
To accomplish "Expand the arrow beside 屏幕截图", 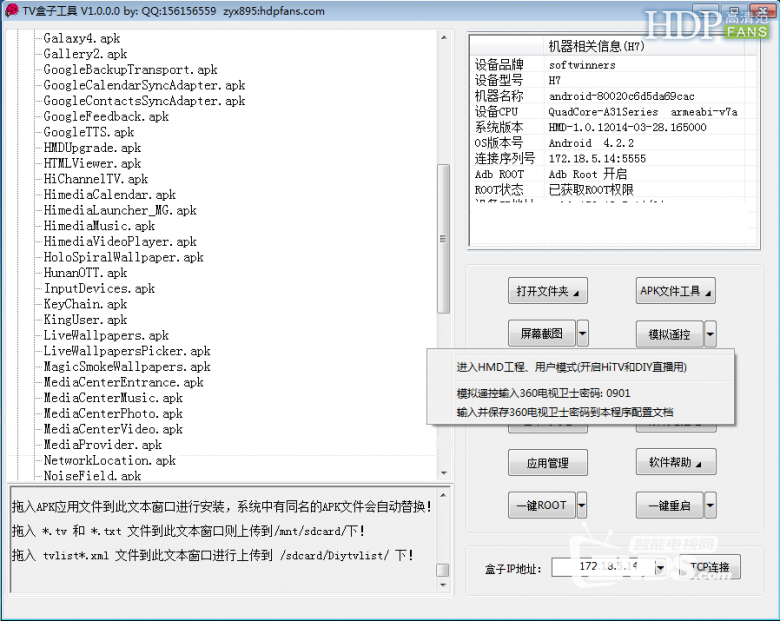I will tap(582, 333).
